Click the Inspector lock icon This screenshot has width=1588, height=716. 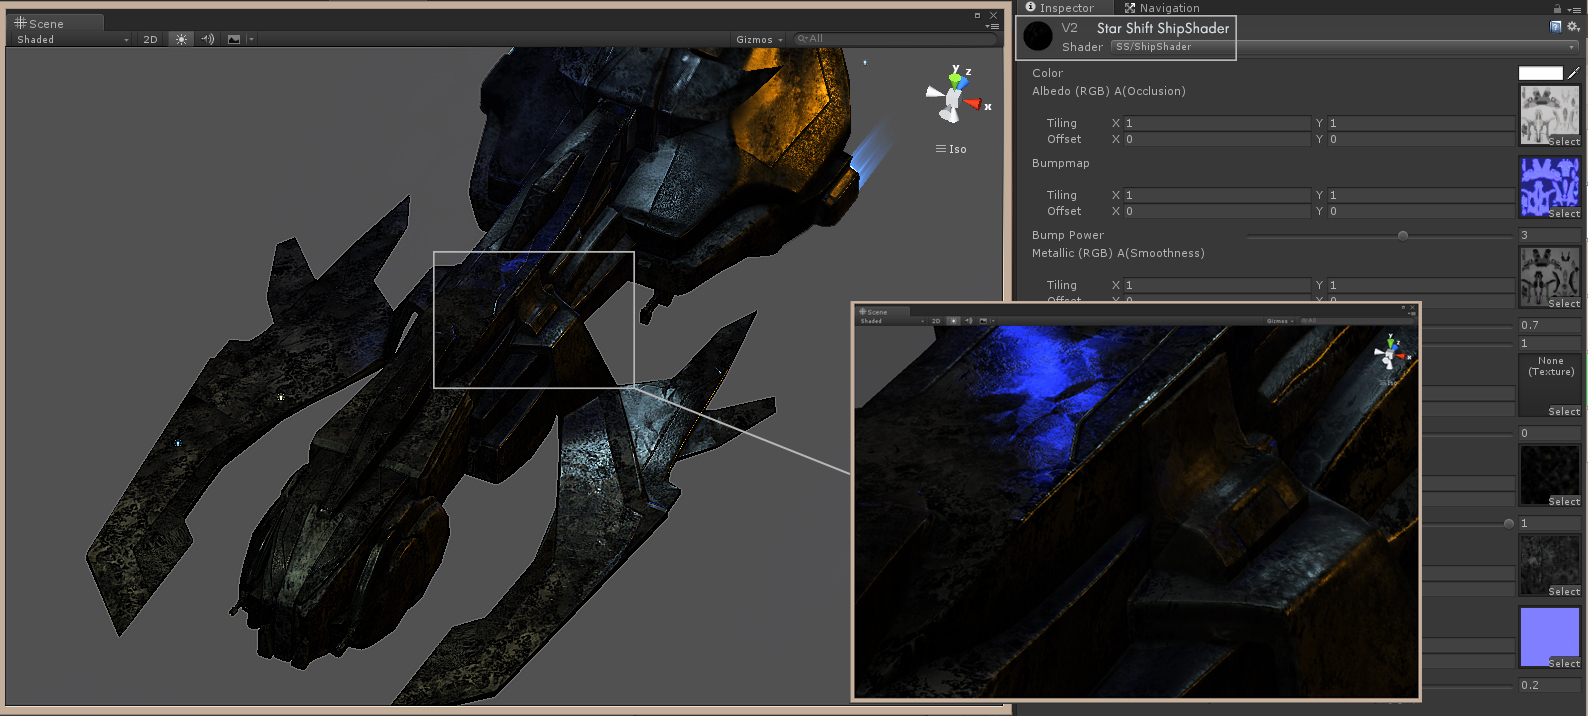coord(1557,8)
